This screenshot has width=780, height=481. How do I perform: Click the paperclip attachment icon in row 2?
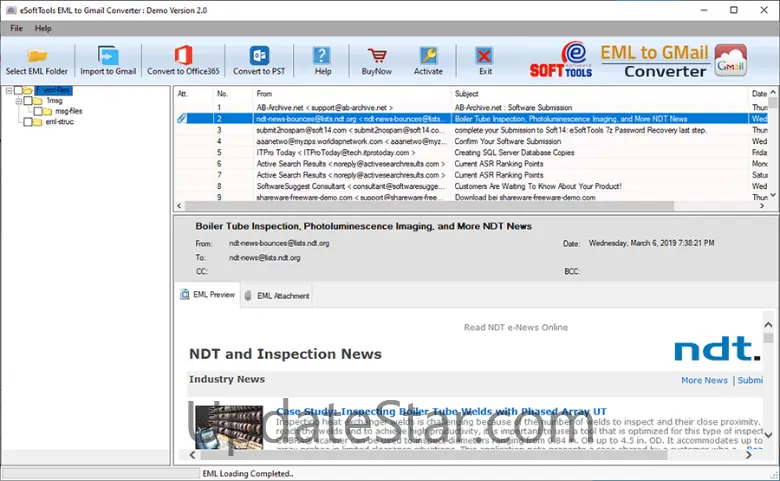[182, 118]
